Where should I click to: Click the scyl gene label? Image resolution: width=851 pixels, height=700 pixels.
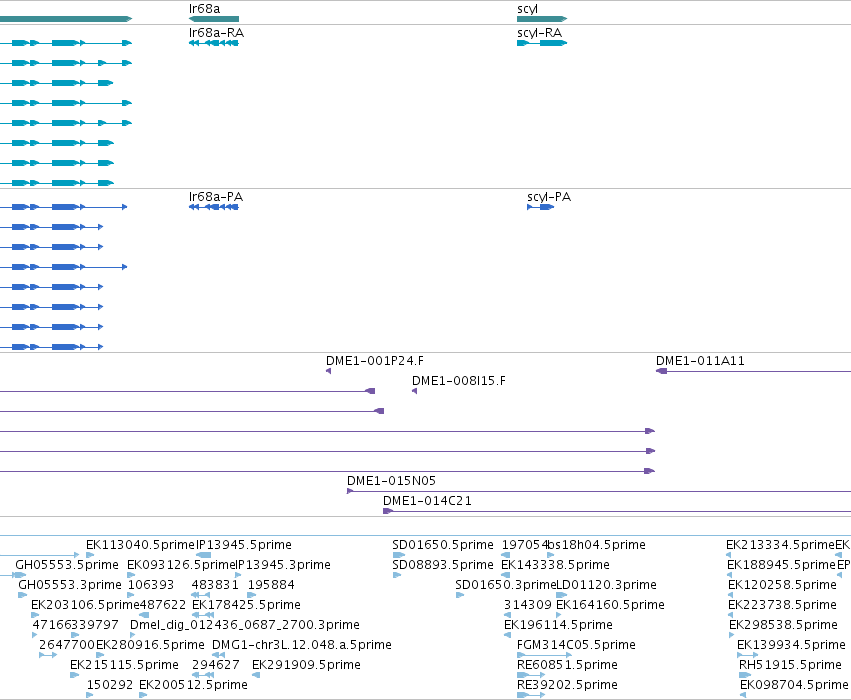tap(528, 9)
